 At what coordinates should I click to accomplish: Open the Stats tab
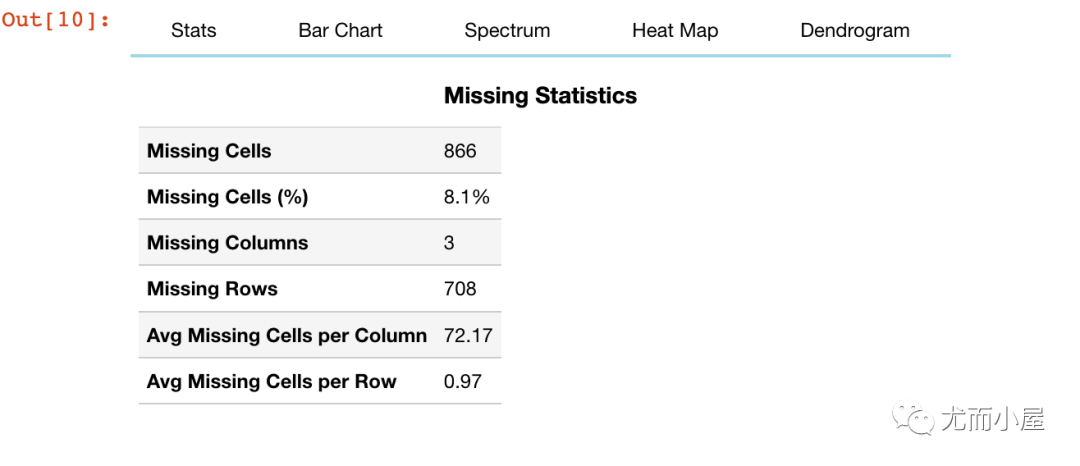coord(194,31)
